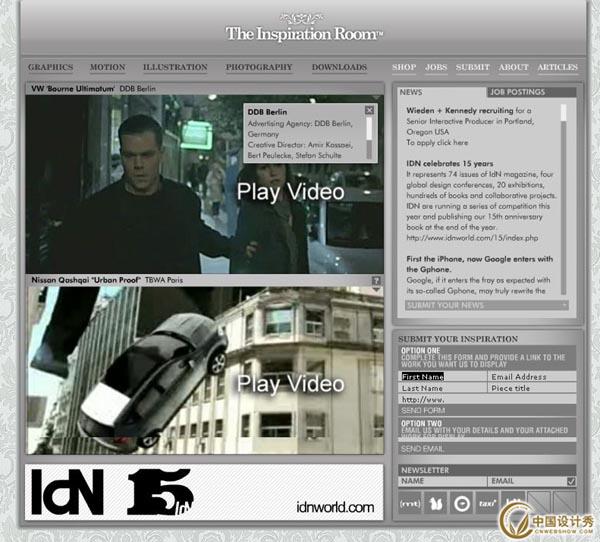
Task: Switch to the Job Postings tab
Action: pos(532,92)
